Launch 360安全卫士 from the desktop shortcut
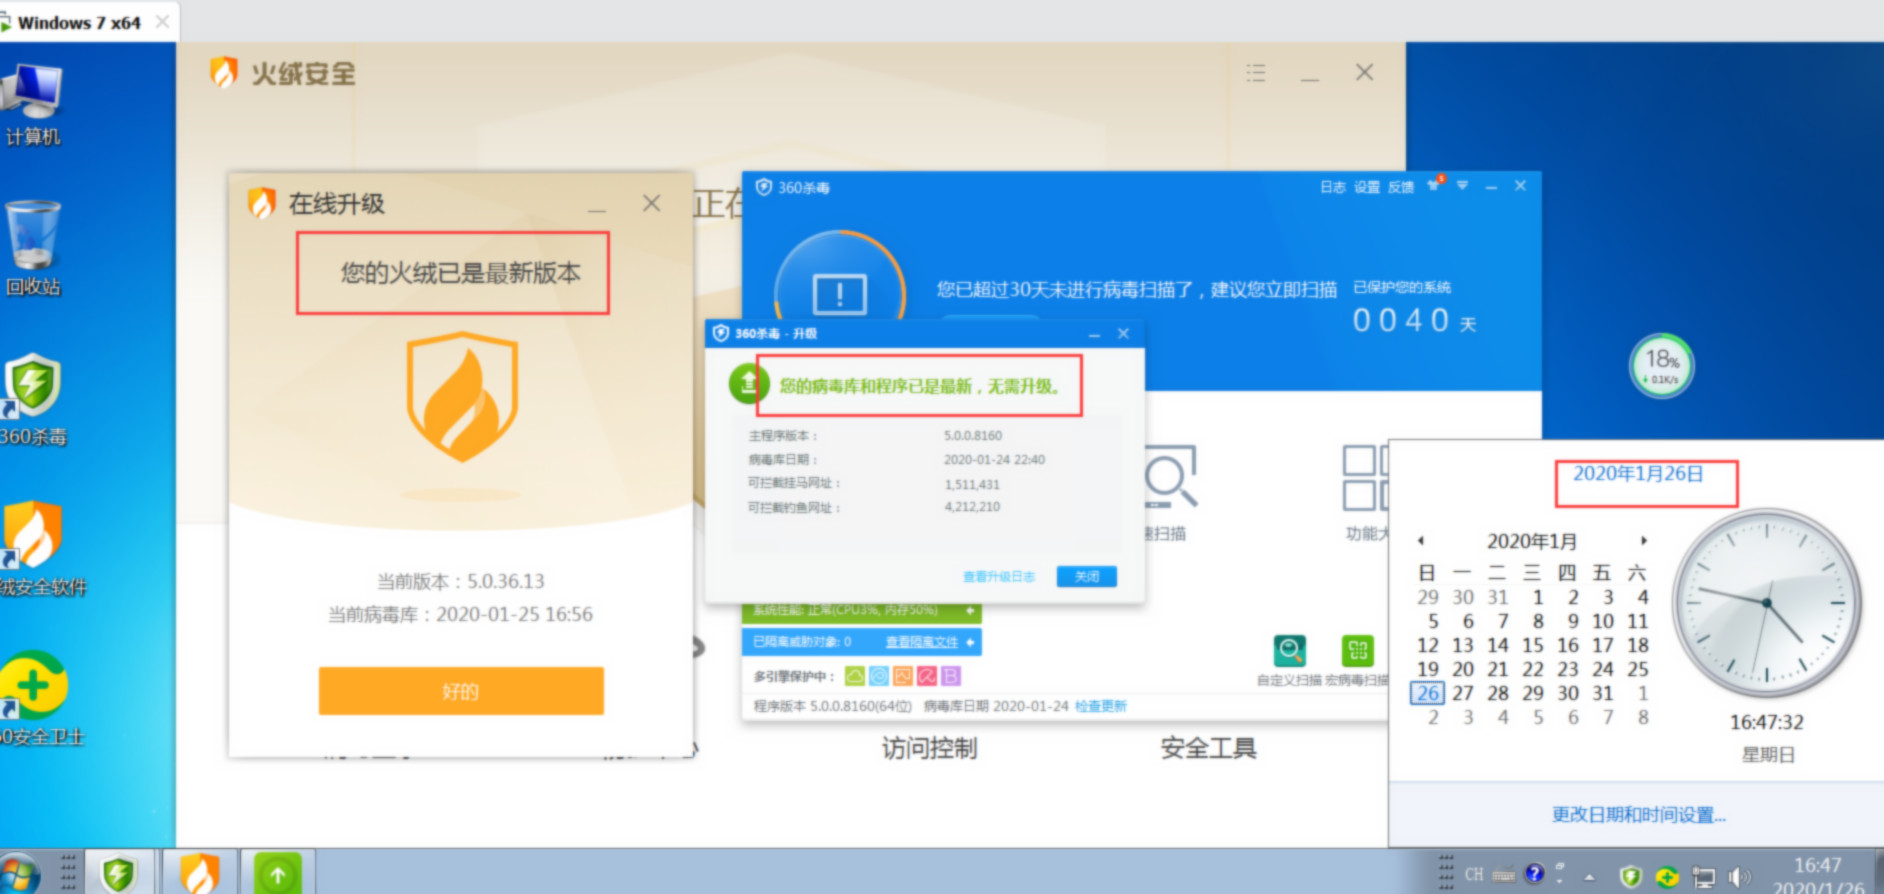 coord(35,699)
